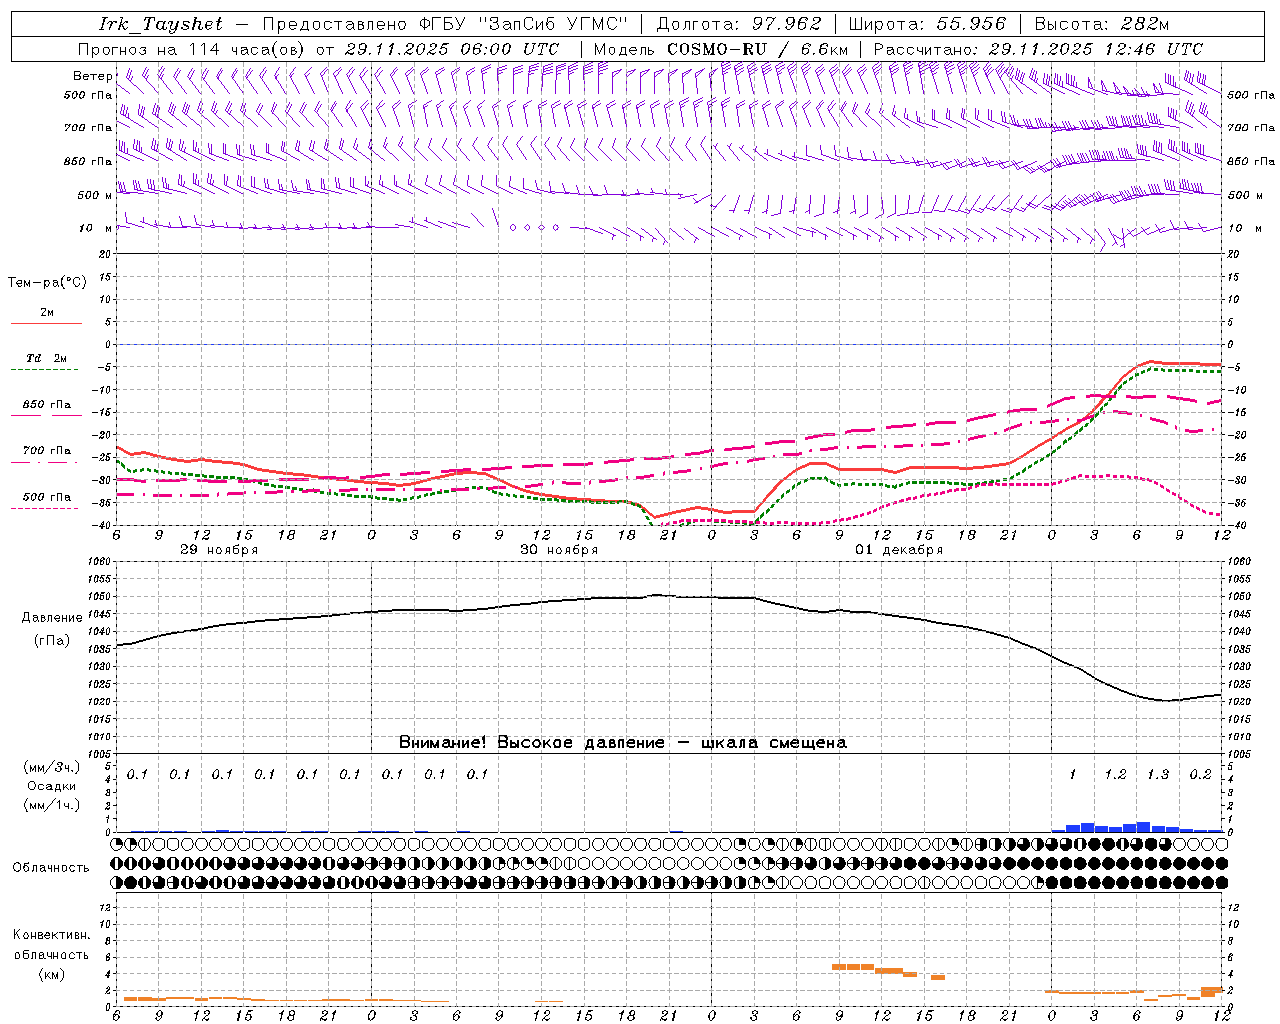Click the 'Давление' pressure section label
Screen dimensions: 1280x1024
(51, 618)
